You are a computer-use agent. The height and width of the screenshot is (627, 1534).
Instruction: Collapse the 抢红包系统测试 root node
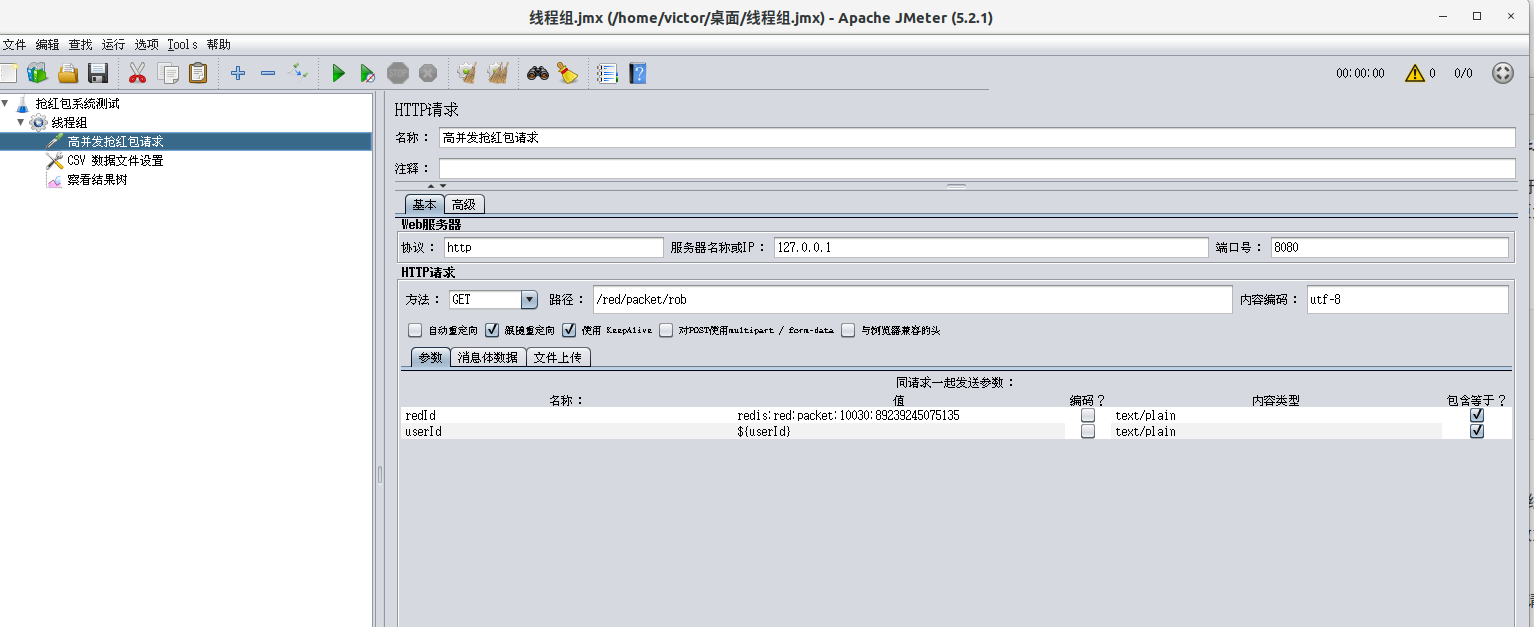pyautogui.click(x=6, y=103)
